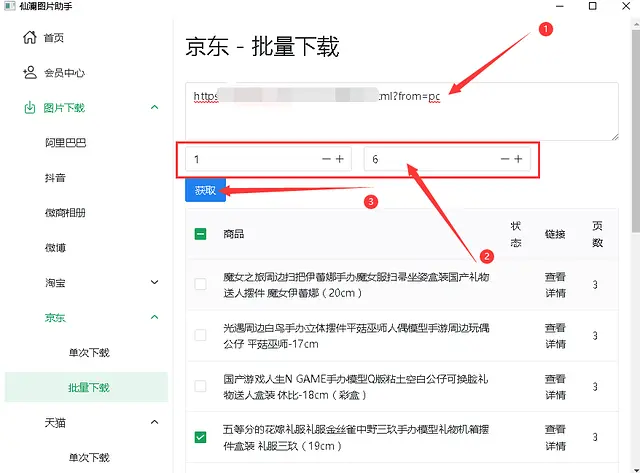Image resolution: width=640 pixels, height=473 pixels.
Task: Open the 抖音 menu item
Action: (x=55, y=178)
